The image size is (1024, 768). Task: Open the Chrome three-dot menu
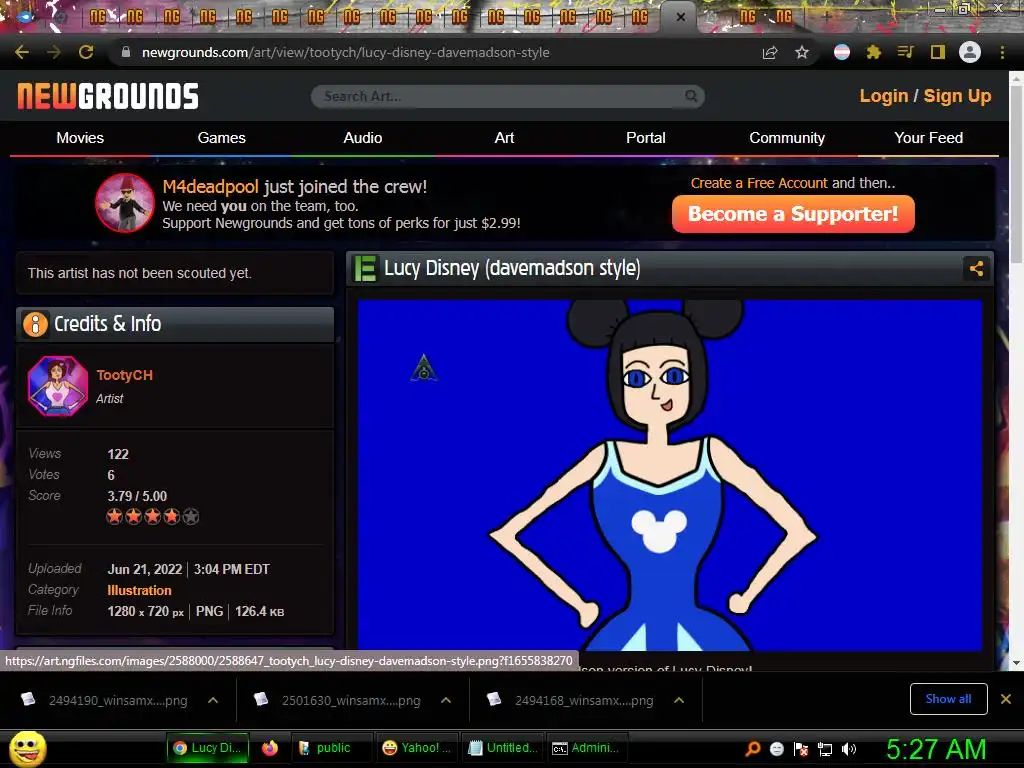1002,52
